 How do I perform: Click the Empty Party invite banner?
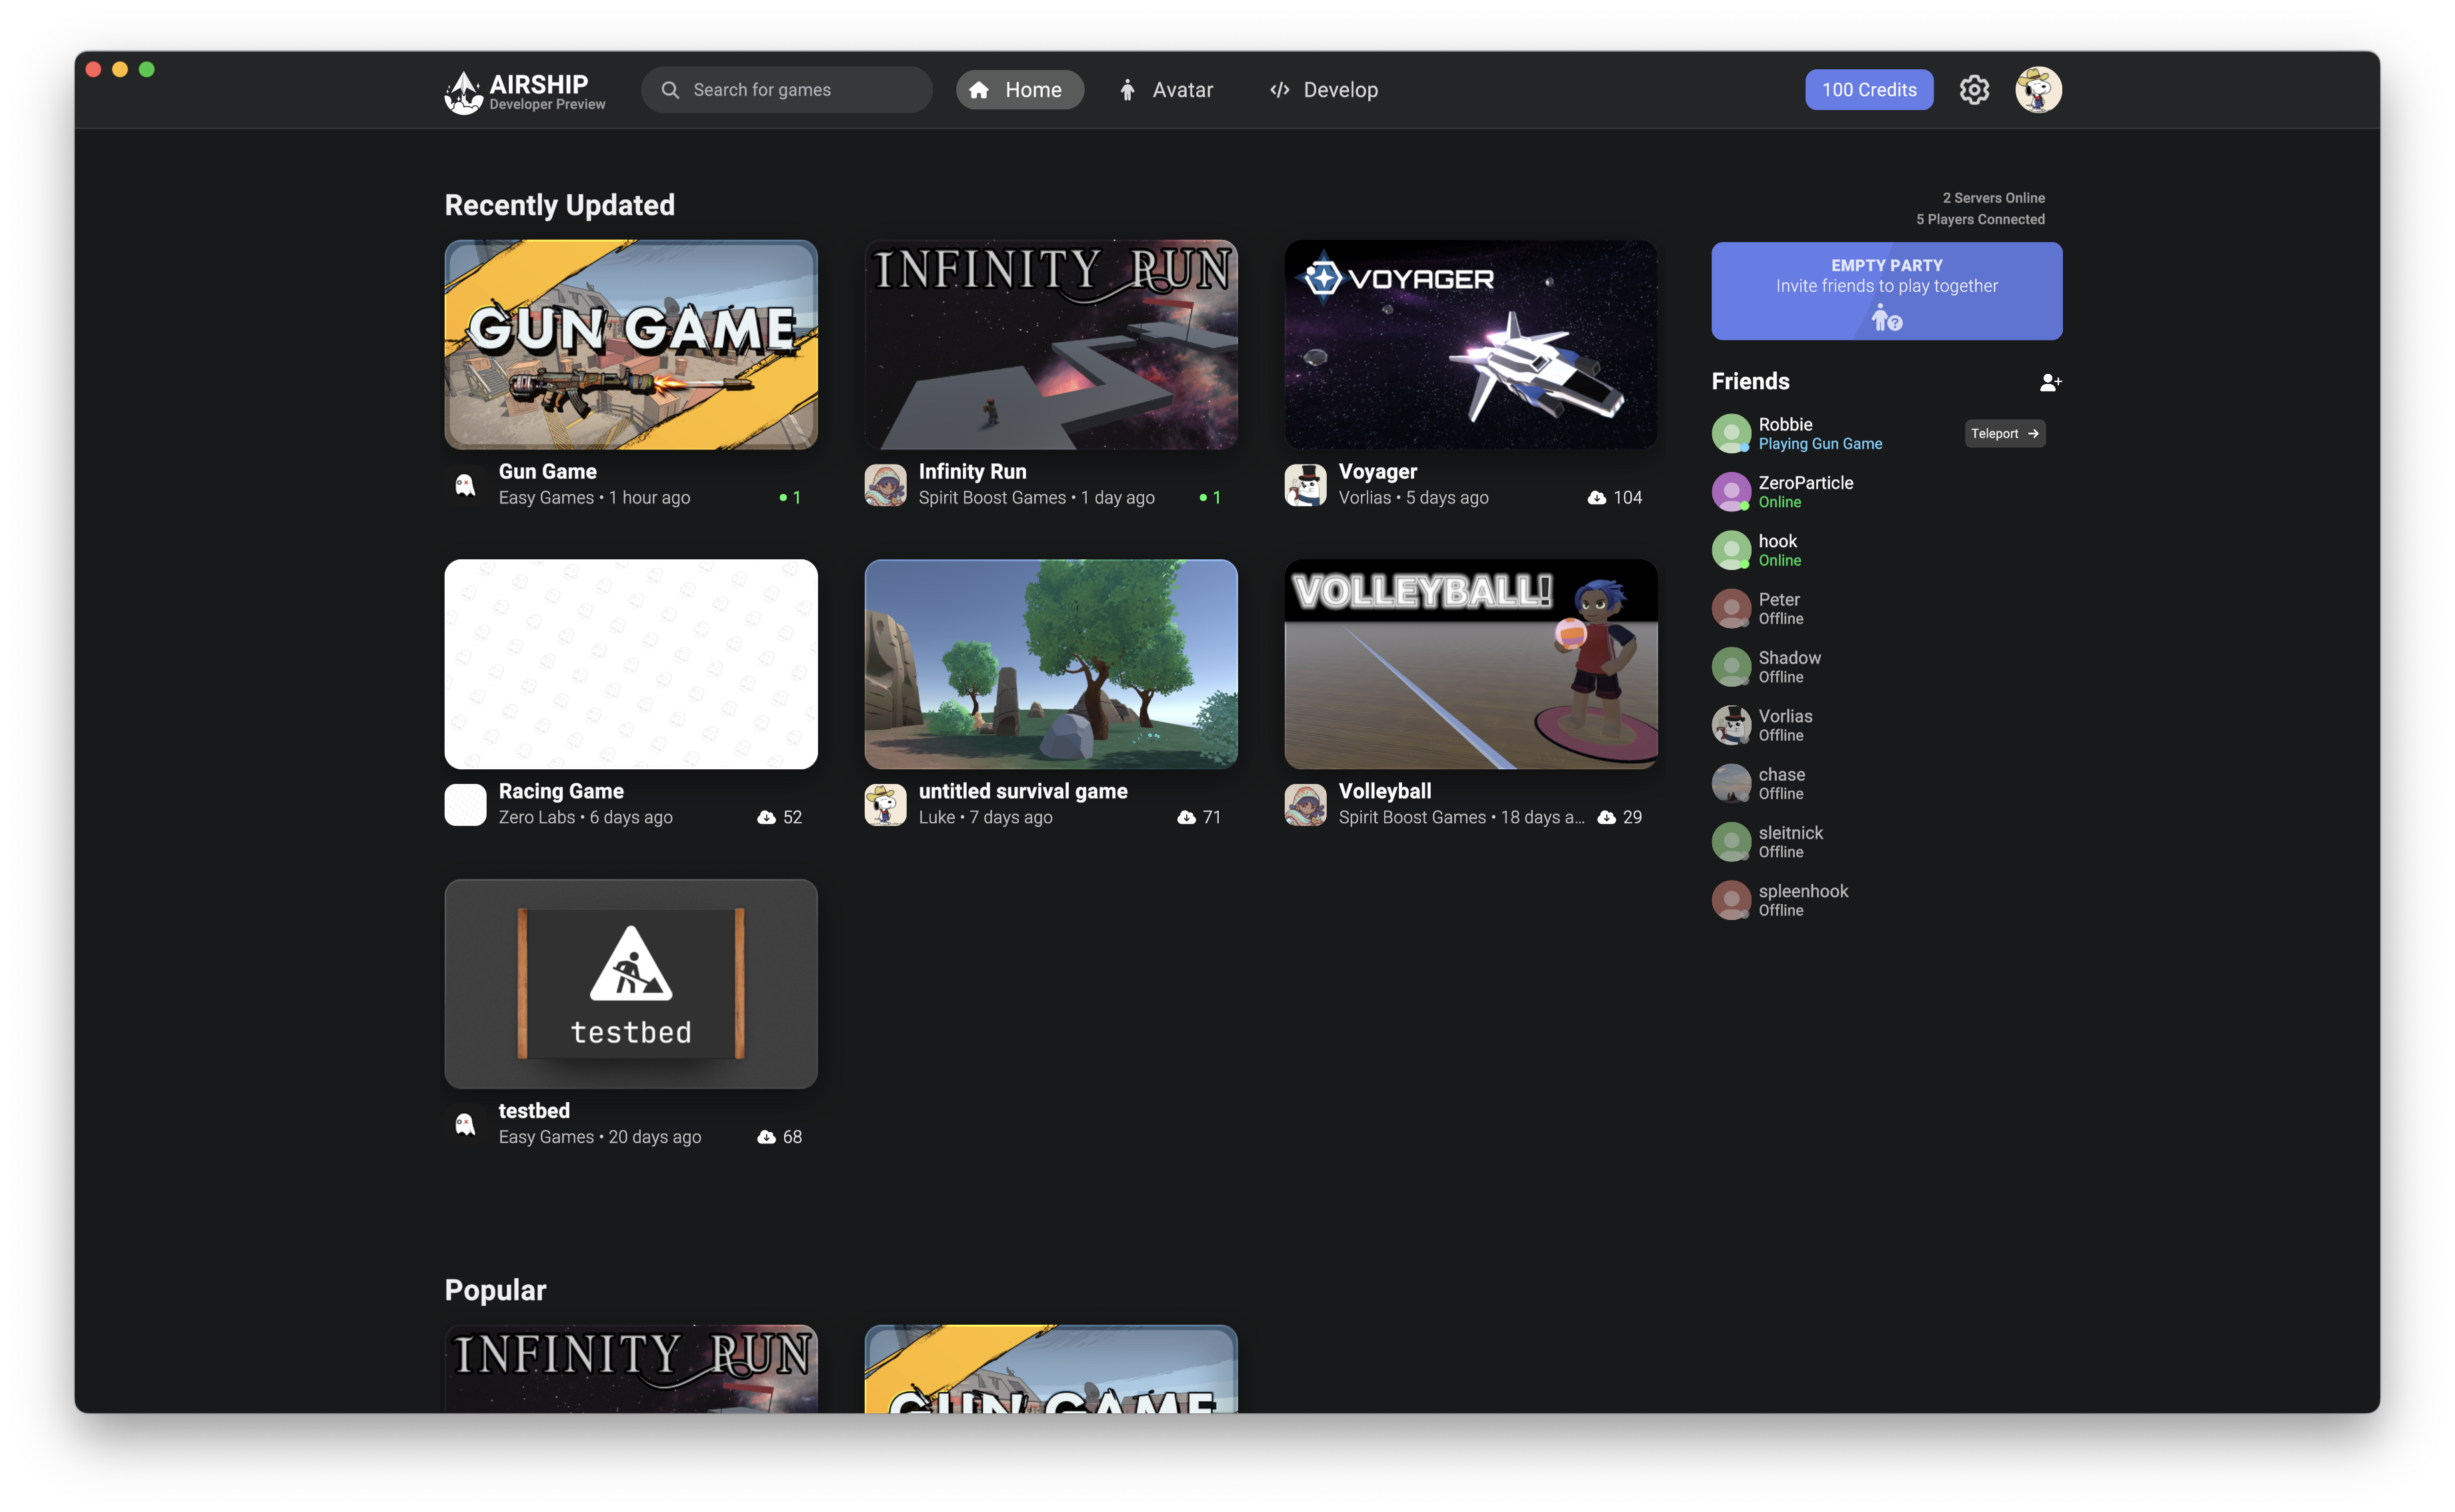[1886, 291]
